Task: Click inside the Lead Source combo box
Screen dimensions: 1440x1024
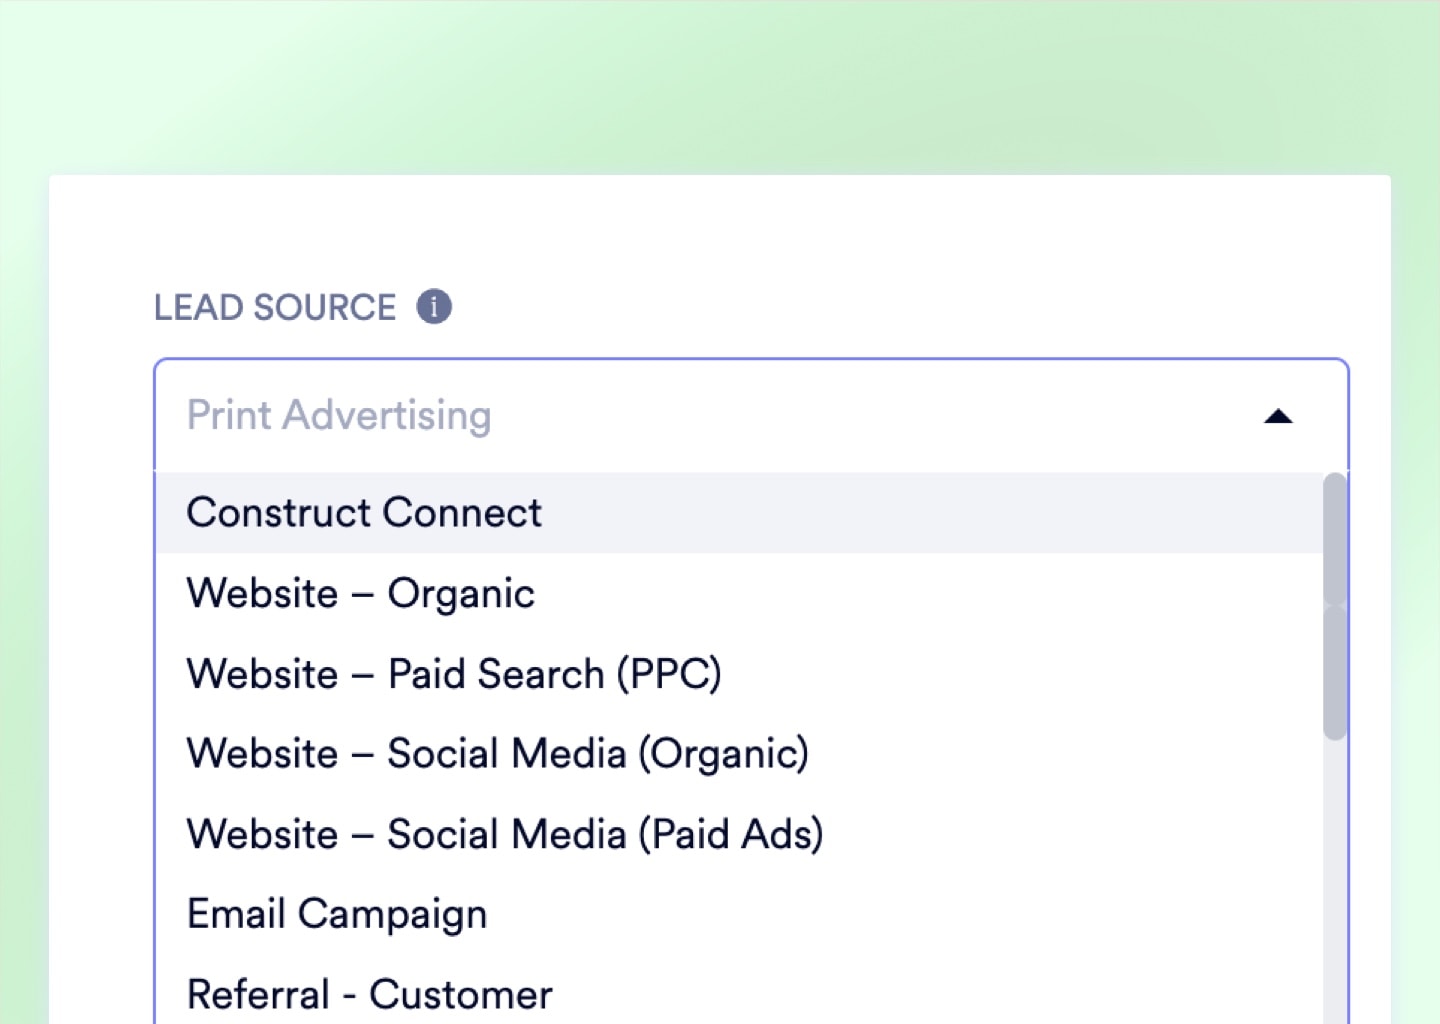Action: 700,415
